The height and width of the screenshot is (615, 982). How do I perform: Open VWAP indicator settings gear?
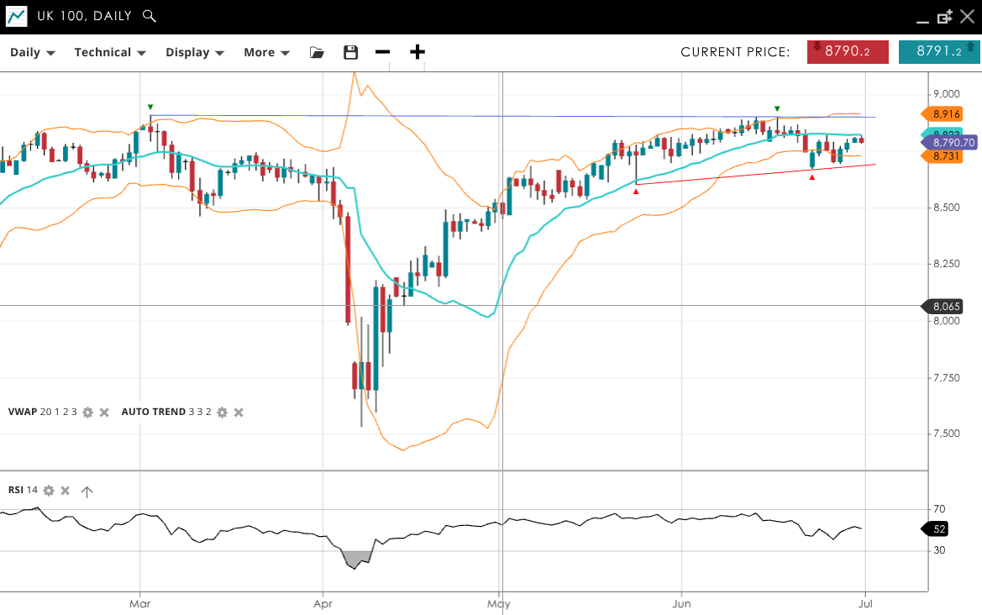click(x=88, y=412)
